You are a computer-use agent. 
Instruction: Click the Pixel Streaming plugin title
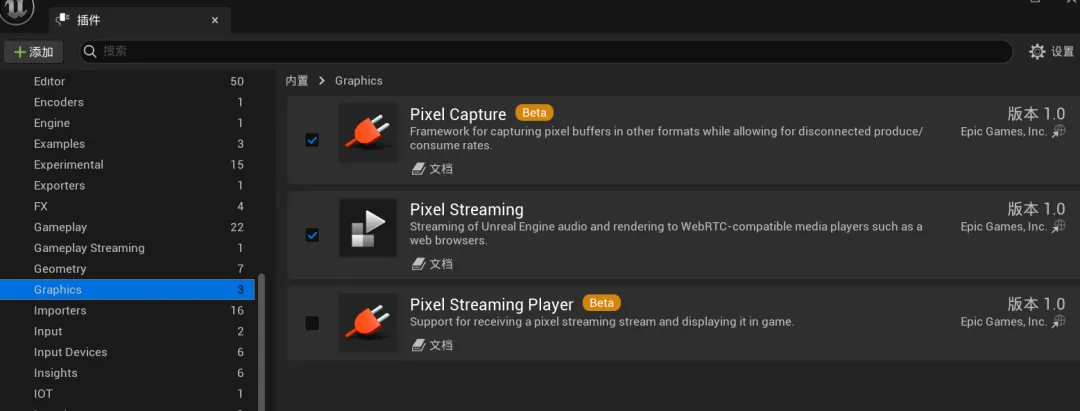pyautogui.click(x=466, y=209)
